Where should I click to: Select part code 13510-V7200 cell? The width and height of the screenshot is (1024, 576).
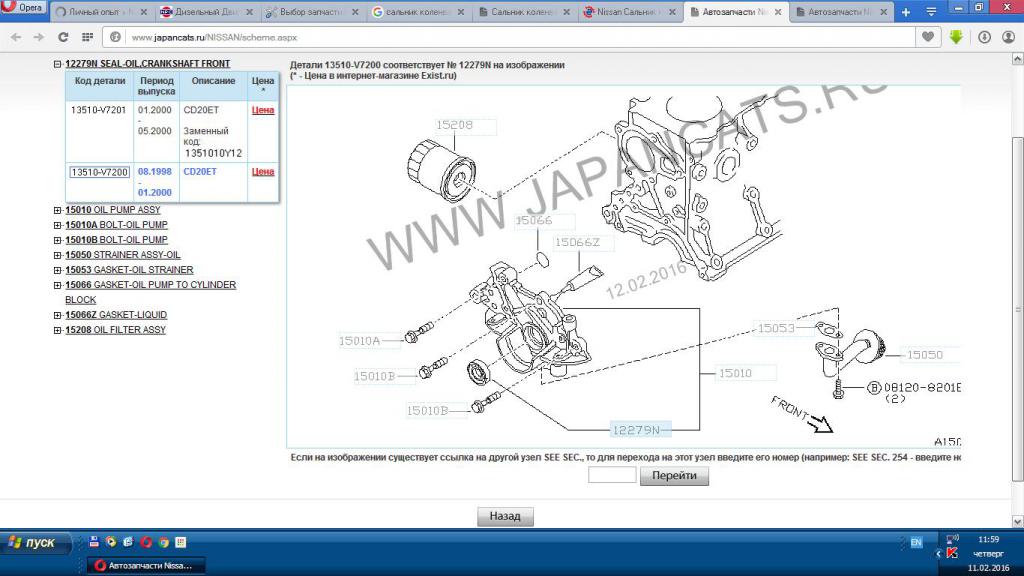(x=99, y=172)
